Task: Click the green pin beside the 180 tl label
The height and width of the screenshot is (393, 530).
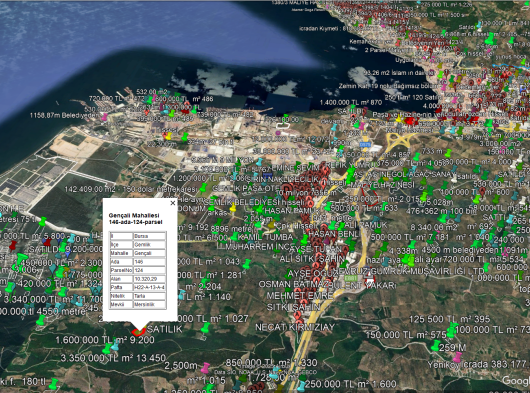Action: click(x=53, y=384)
